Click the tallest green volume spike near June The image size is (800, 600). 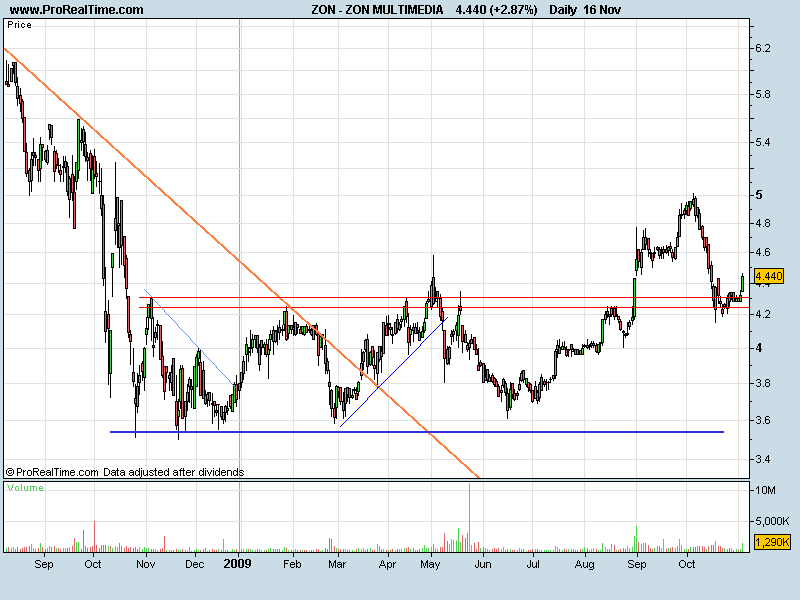[469, 516]
